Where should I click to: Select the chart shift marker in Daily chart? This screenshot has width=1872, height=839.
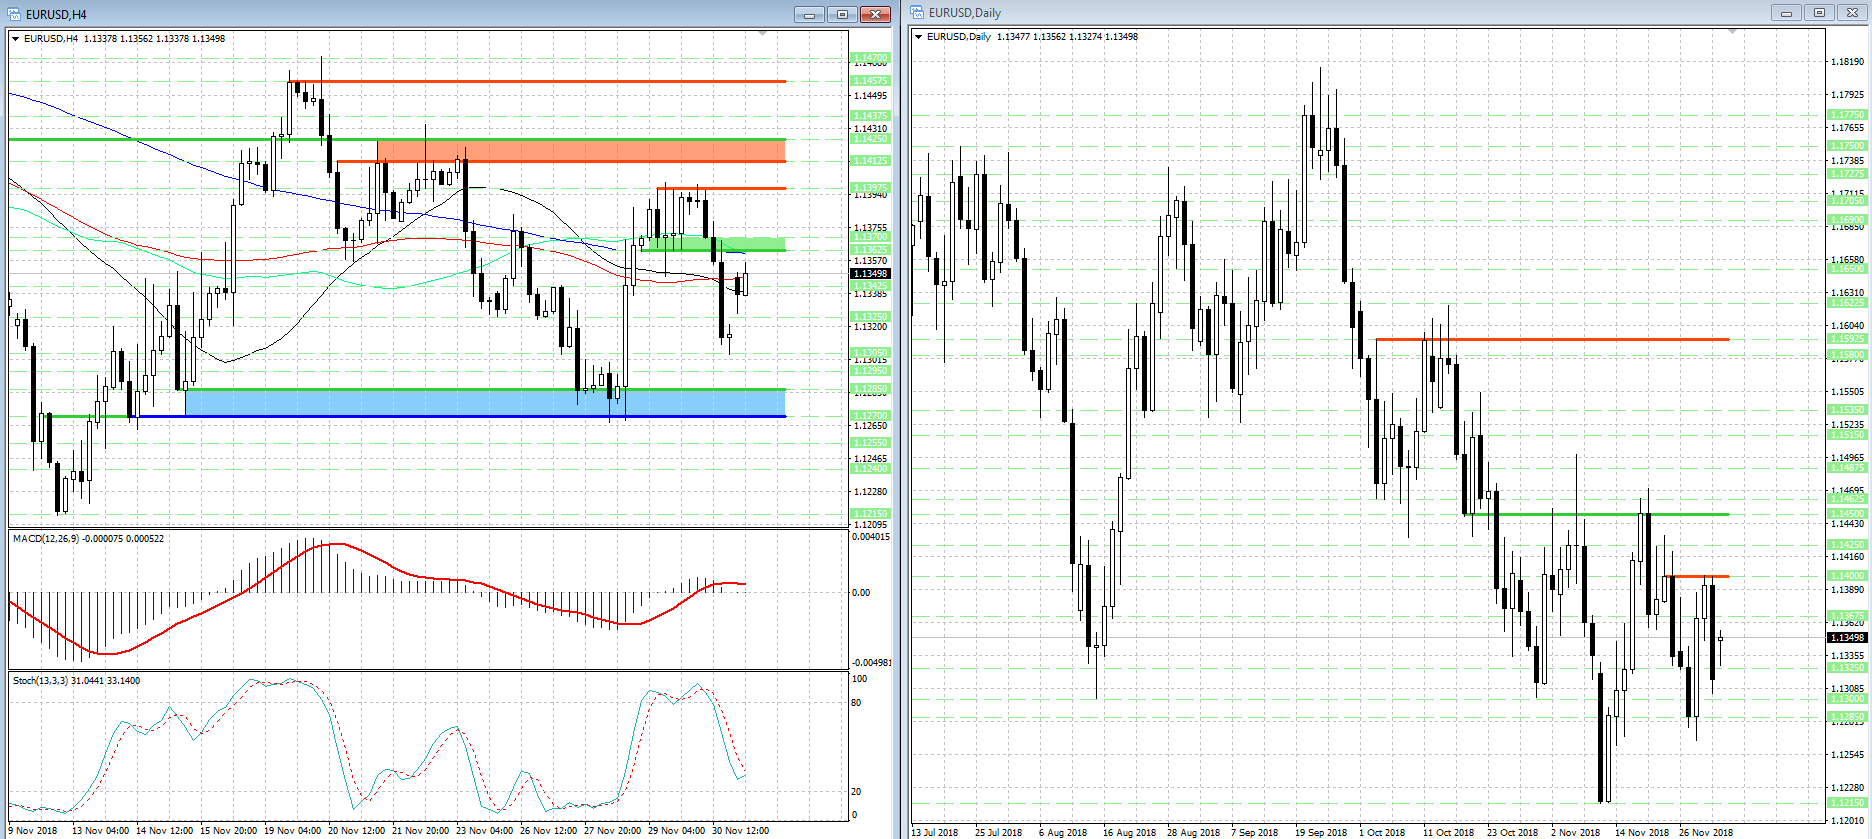click(x=1732, y=32)
